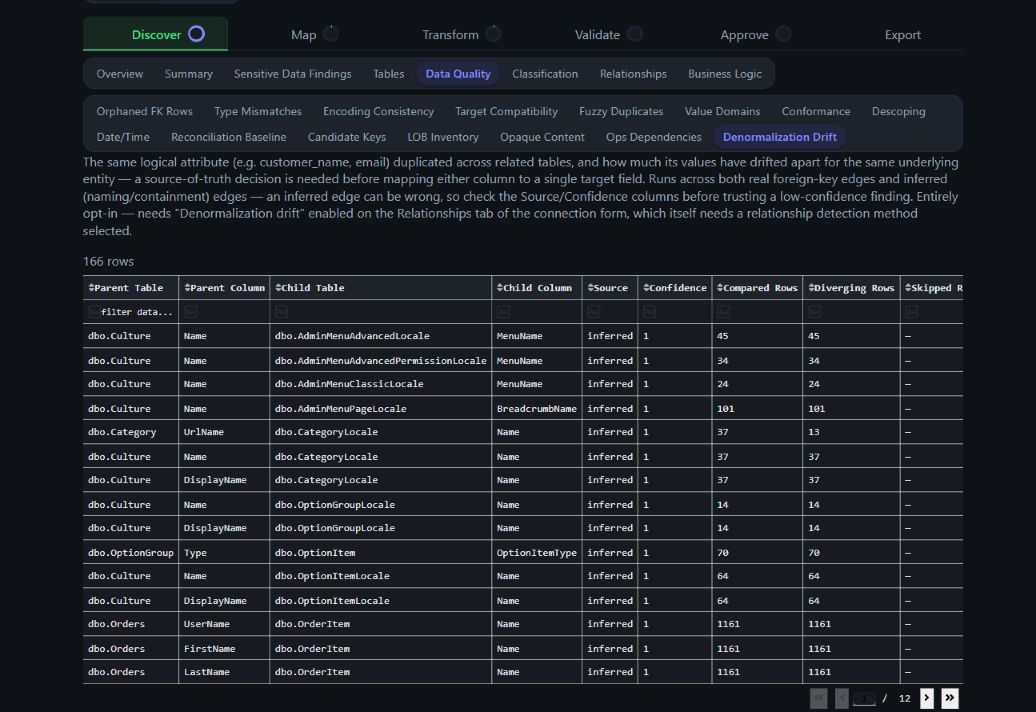Show the Encoding Consistency check
Viewport: 1036px width, 712px height.
pos(379,112)
